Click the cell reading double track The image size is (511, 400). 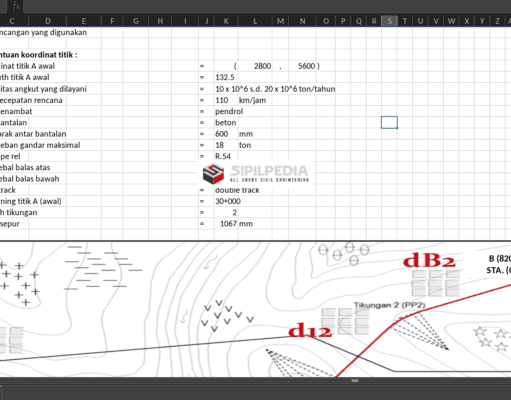point(237,190)
